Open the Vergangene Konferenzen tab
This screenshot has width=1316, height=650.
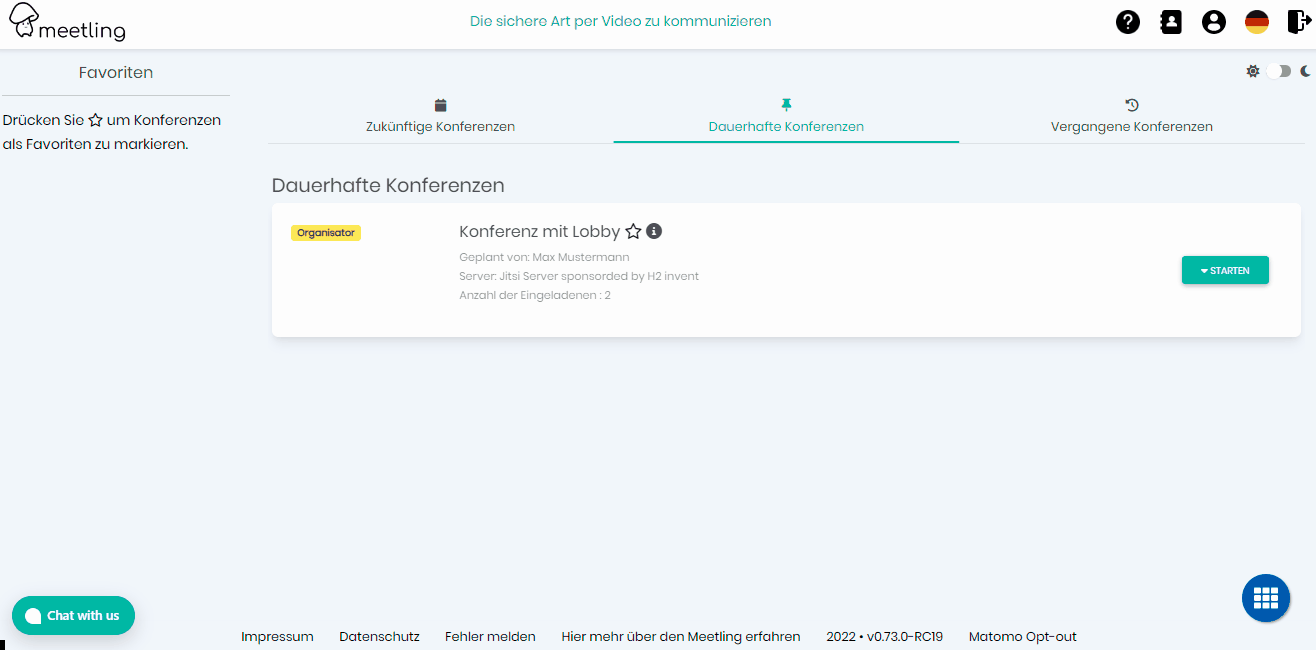pyautogui.click(x=1131, y=126)
